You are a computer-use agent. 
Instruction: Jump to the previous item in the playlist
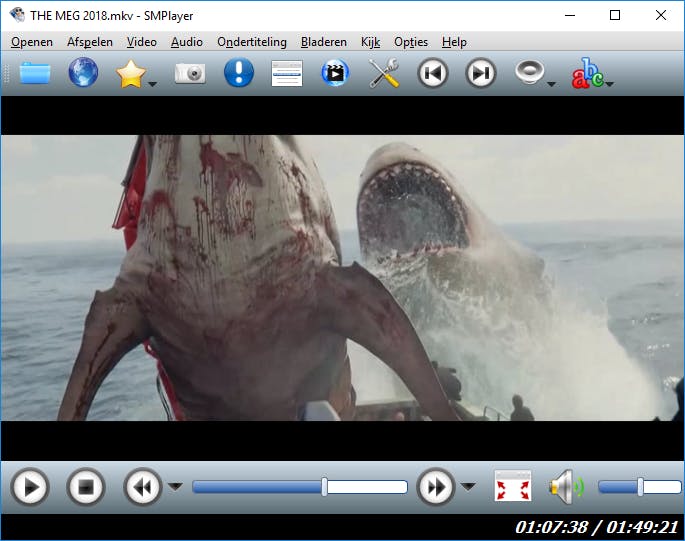[x=432, y=73]
